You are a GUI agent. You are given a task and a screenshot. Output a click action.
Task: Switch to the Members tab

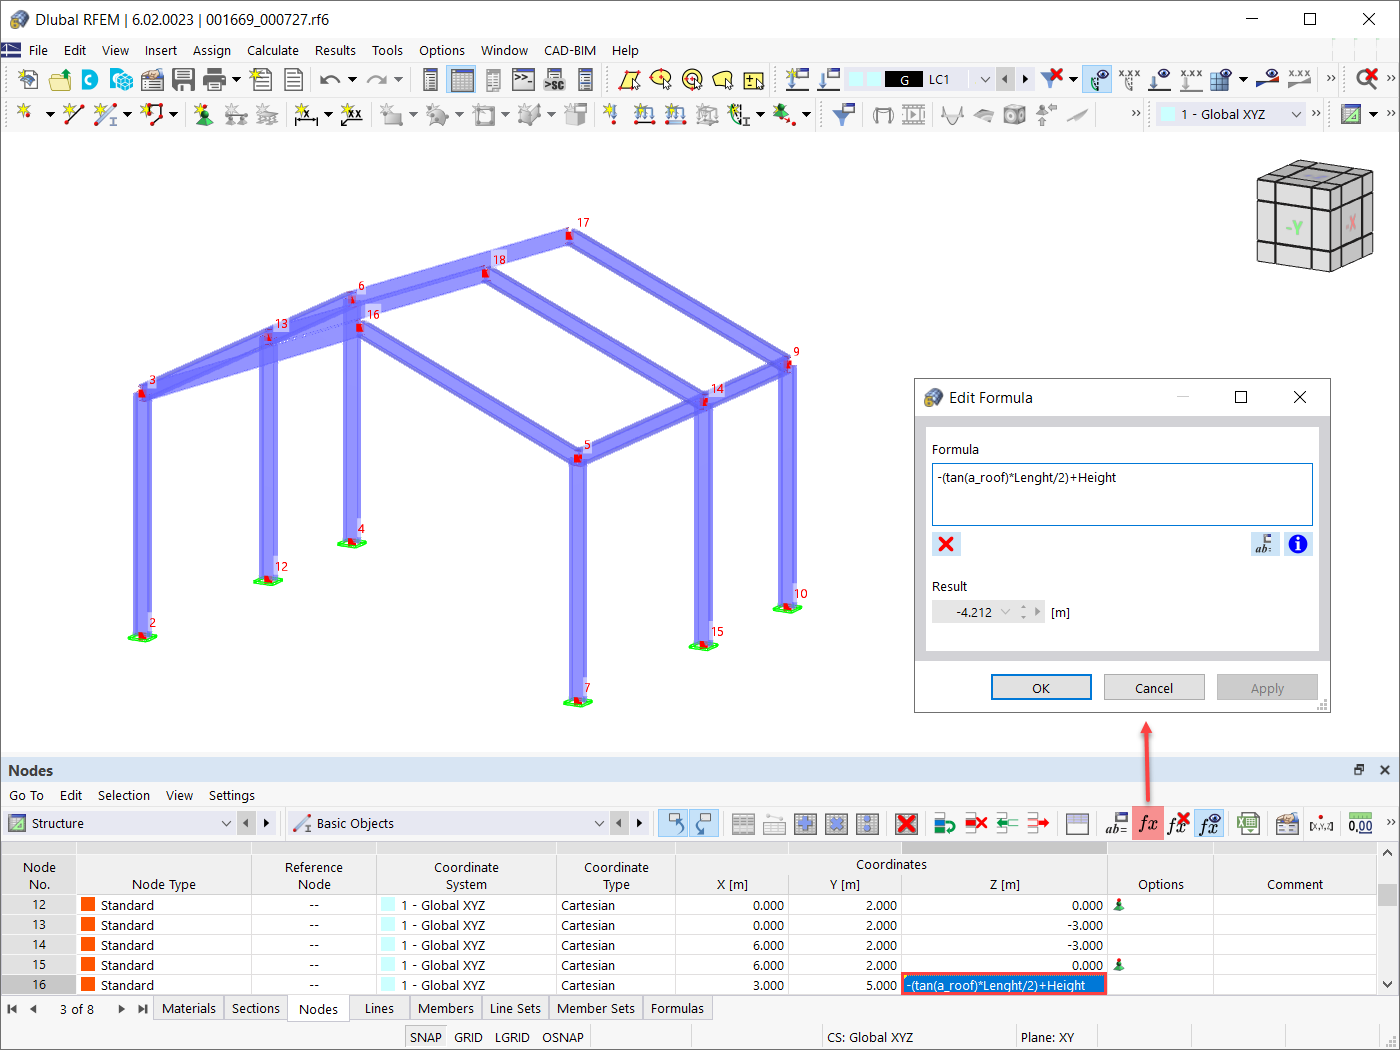[446, 1008]
